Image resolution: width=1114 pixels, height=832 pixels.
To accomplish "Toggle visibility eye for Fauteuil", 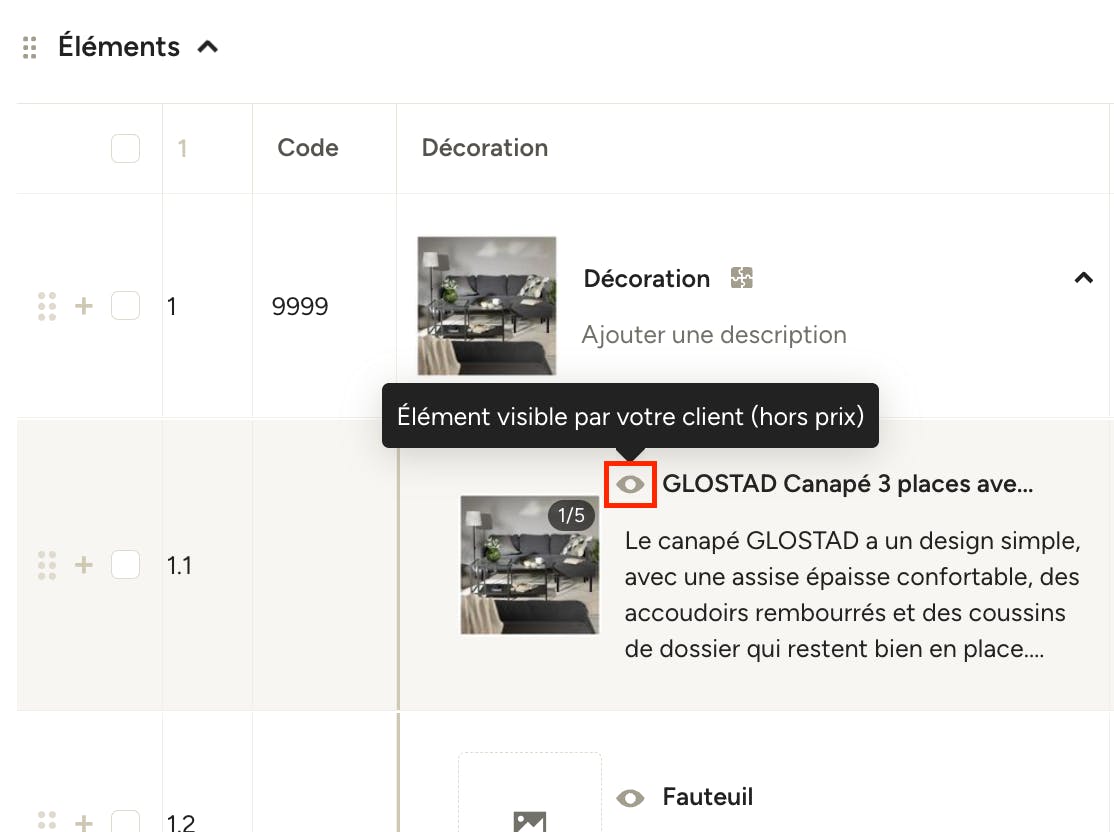I will click(x=630, y=798).
